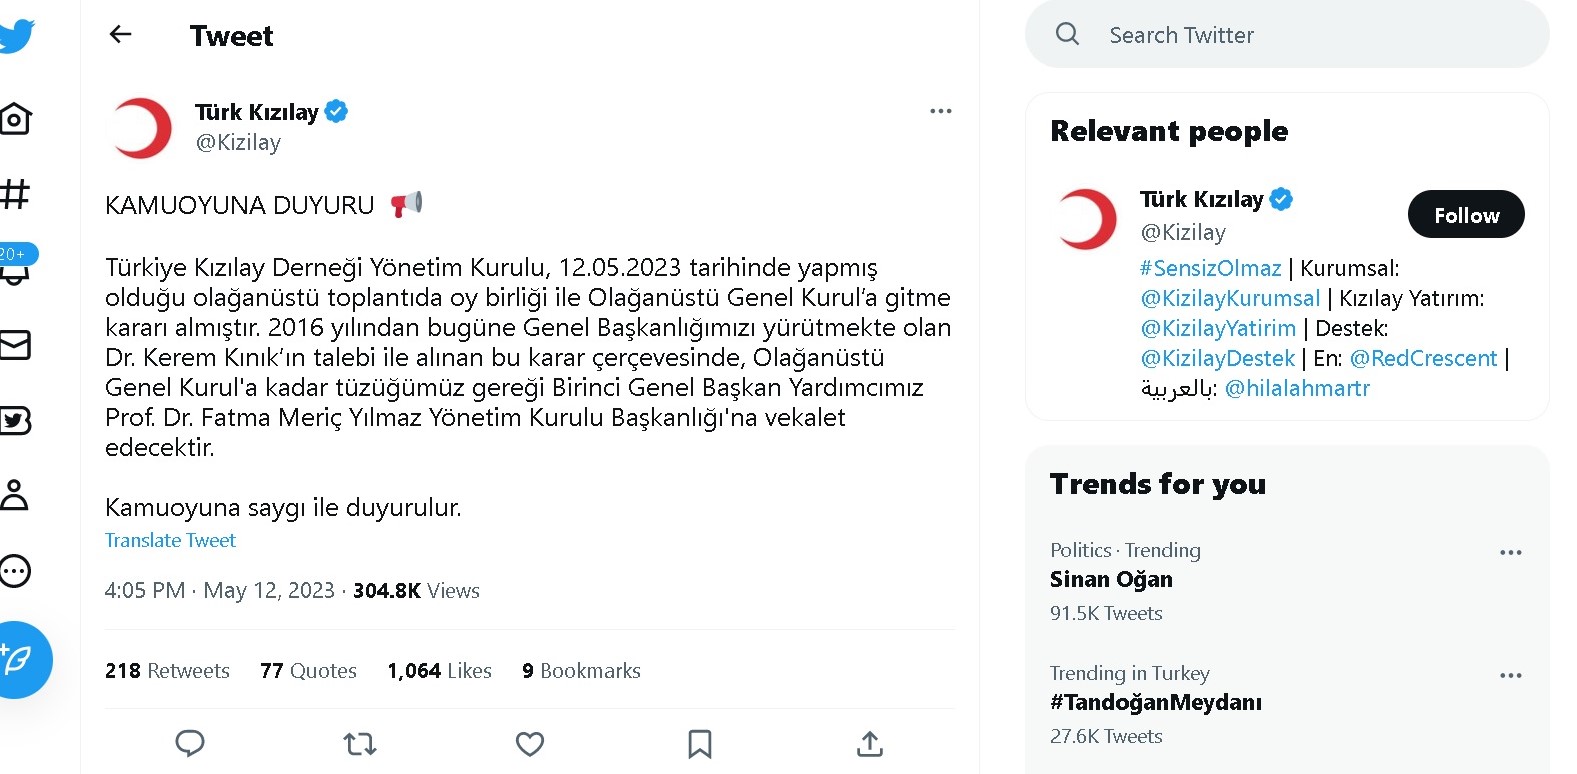Share the tweet via the share icon

[x=870, y=744]
